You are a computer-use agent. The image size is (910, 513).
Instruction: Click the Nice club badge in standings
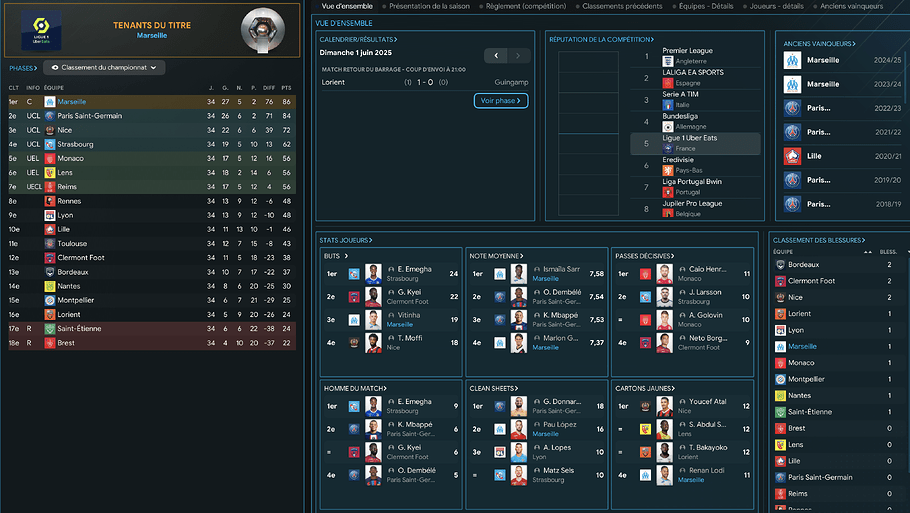pos(50,130)
